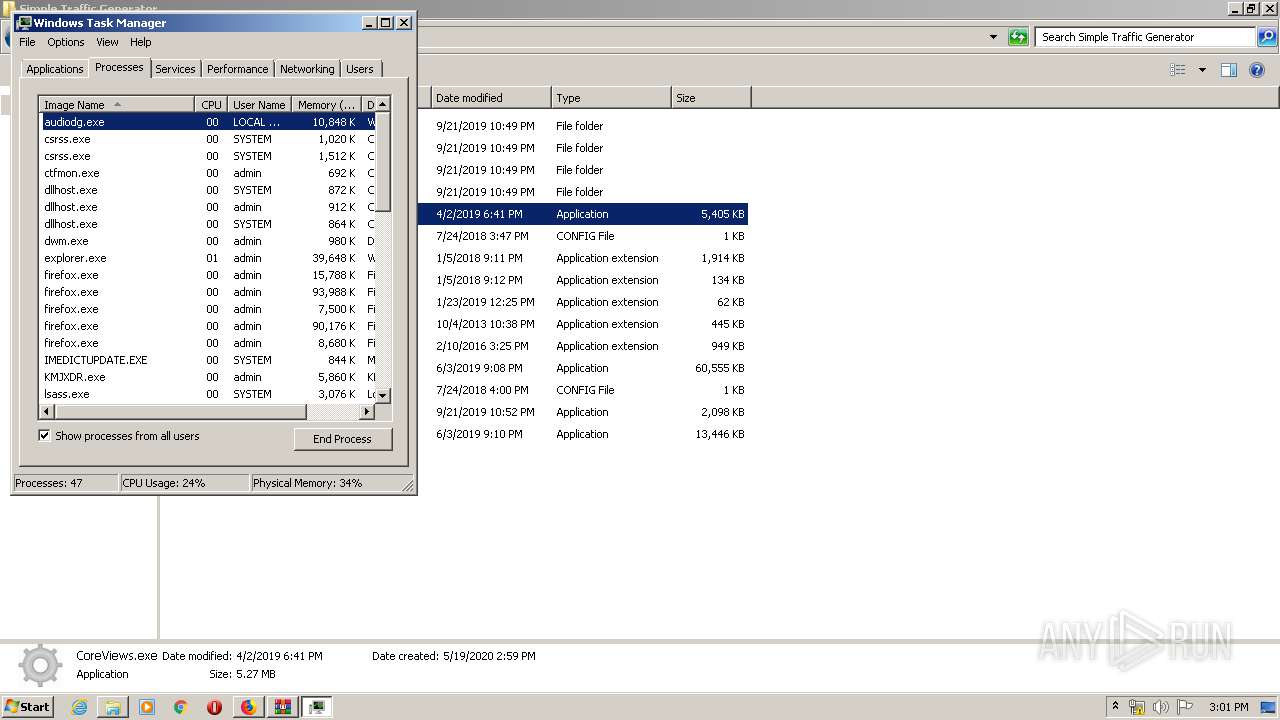Click the process list scroll right arrow
The width and height of the screenshot is (1280, 720).
(368, 411)
